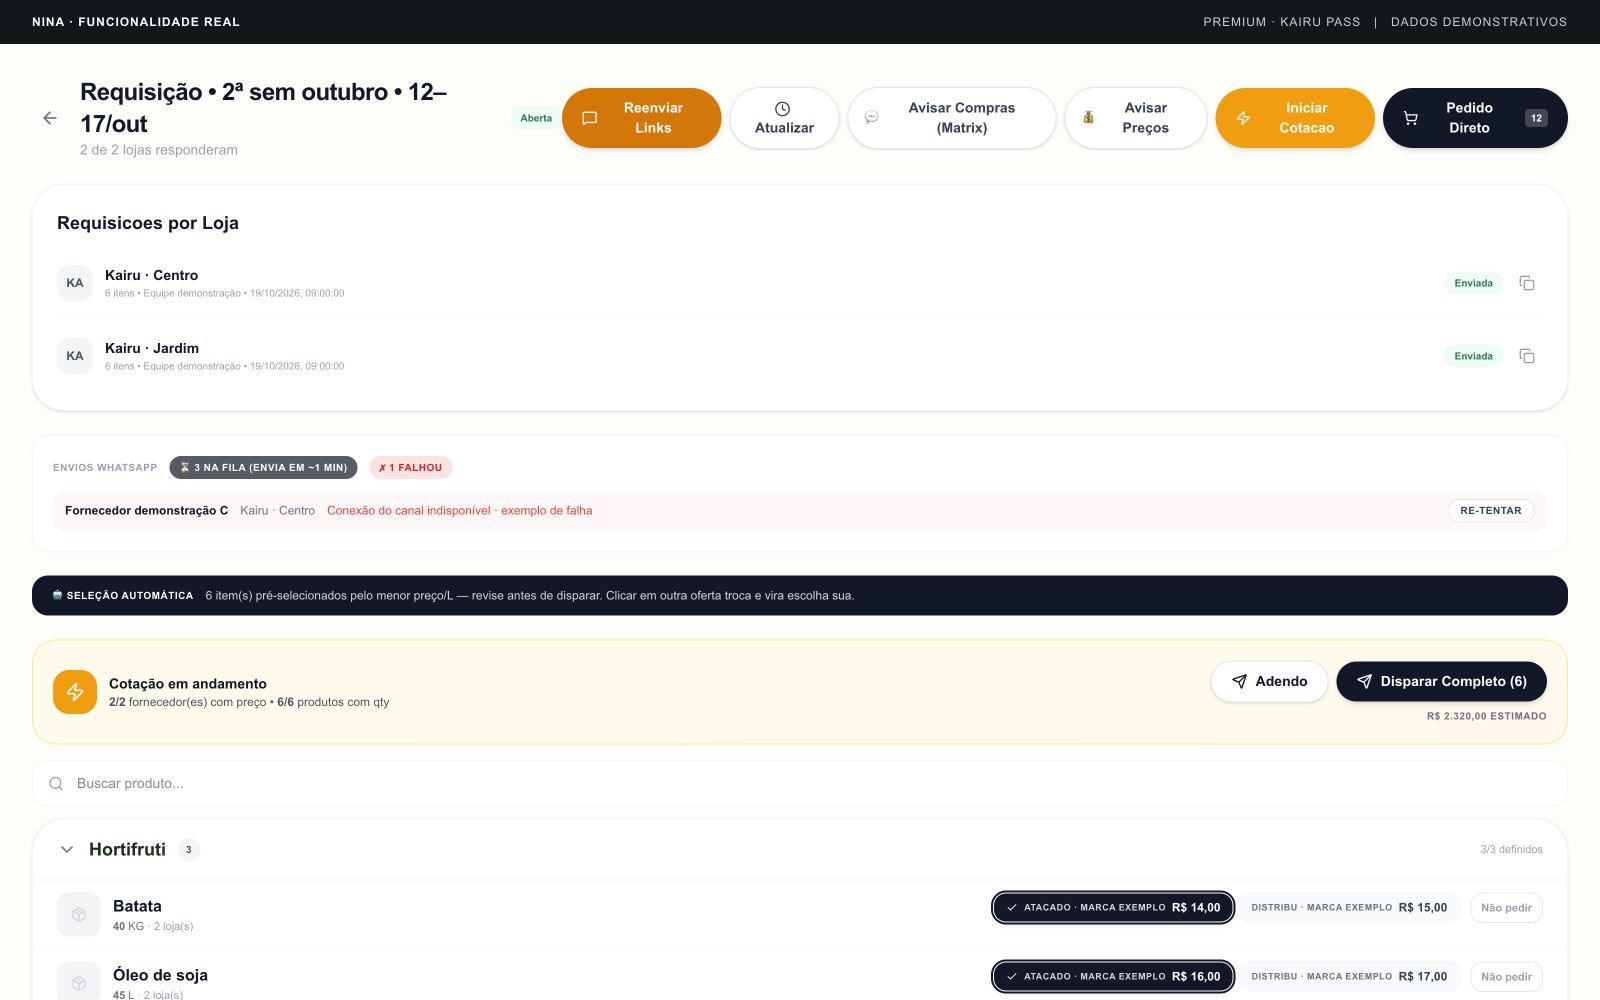Click the Óleo de soja product box icon

[79, 981]
